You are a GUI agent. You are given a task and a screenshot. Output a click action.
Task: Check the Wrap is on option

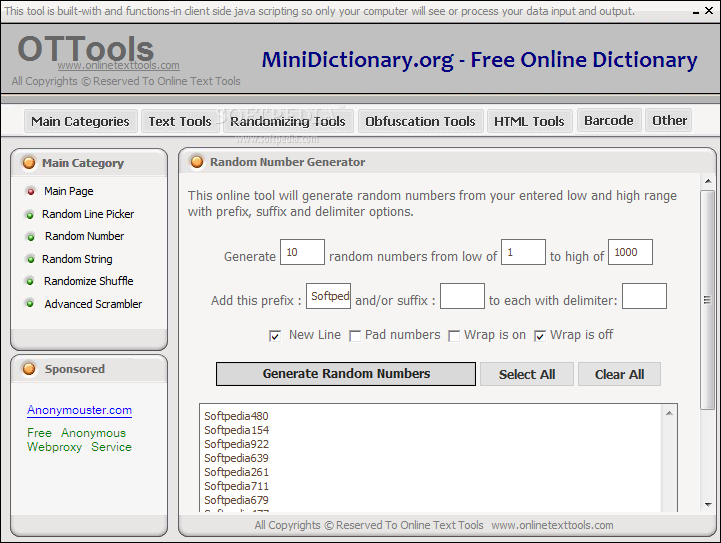click(x=454, y=336)
